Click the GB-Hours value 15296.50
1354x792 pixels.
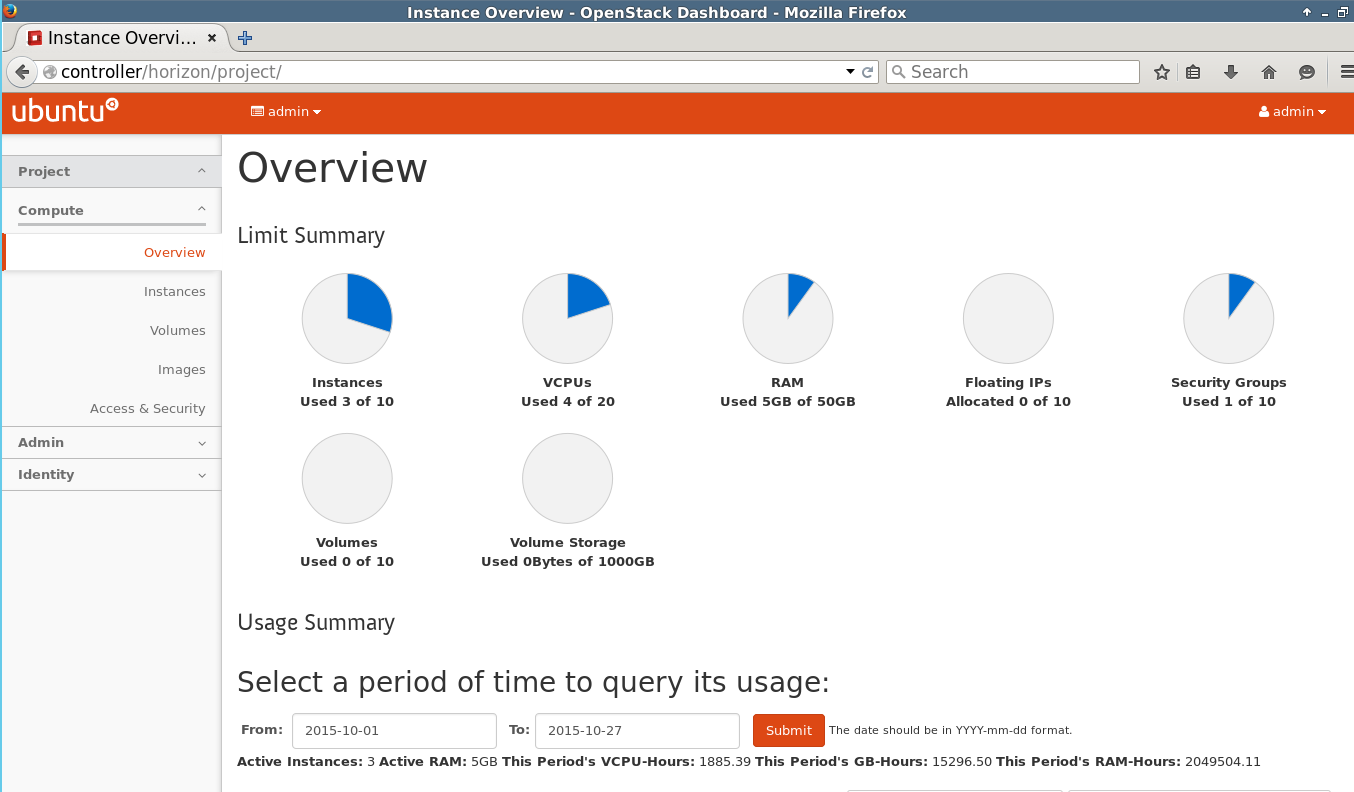(x=962, y=761)
